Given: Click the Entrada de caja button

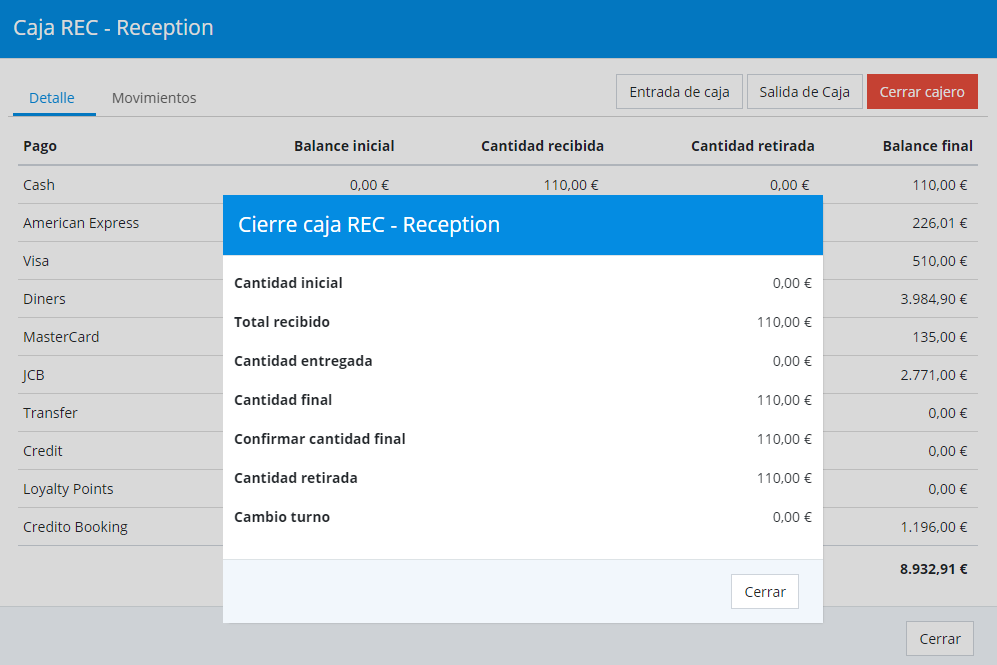Looking at the screenshot, I should (679, 92).
